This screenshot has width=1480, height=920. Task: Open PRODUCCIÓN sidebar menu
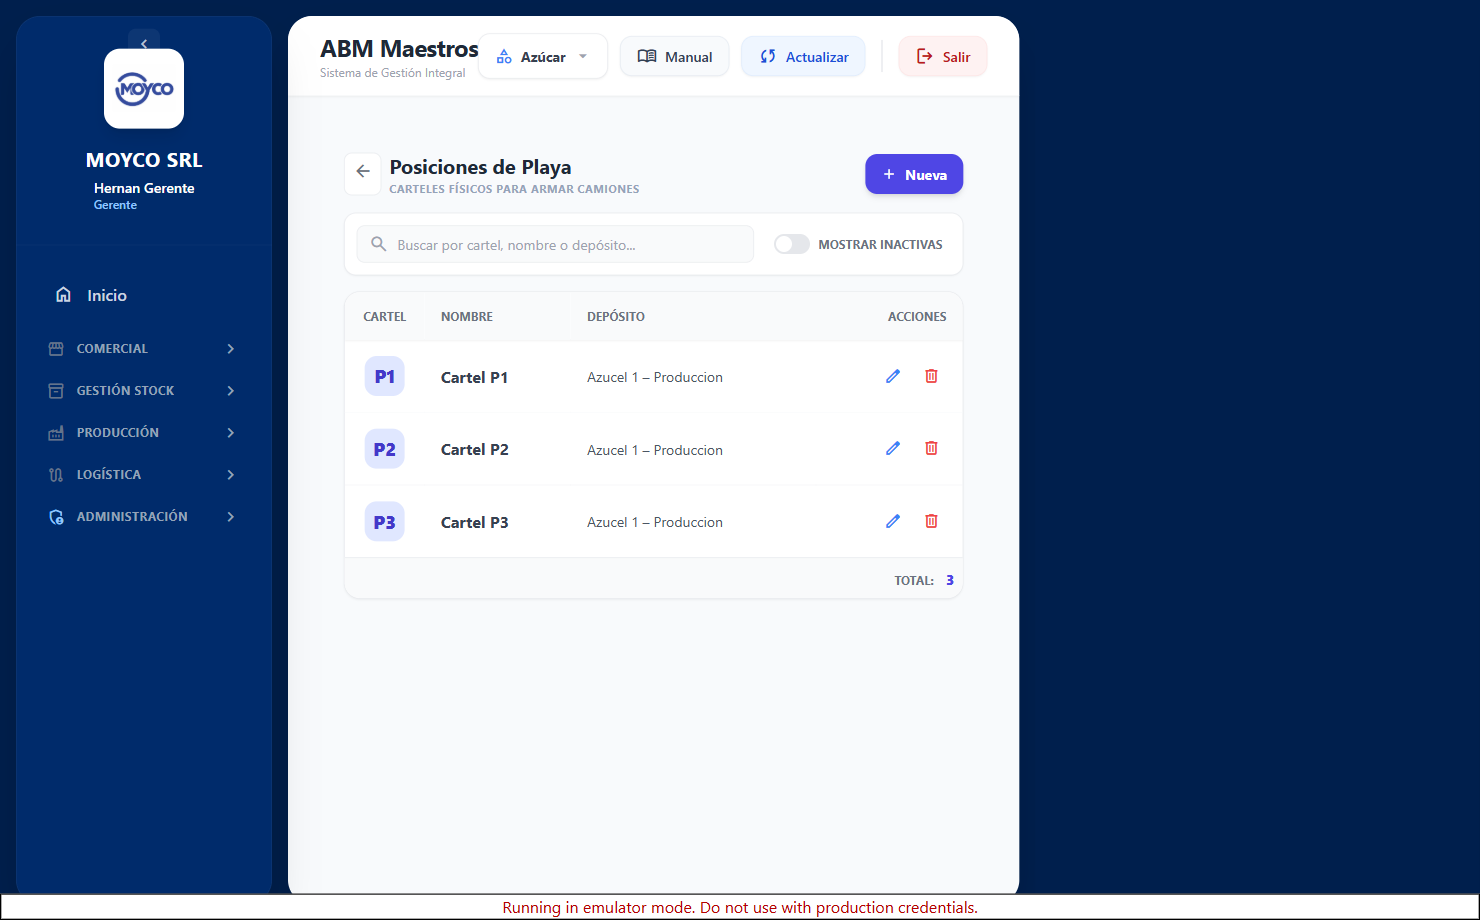pos(144,433)
